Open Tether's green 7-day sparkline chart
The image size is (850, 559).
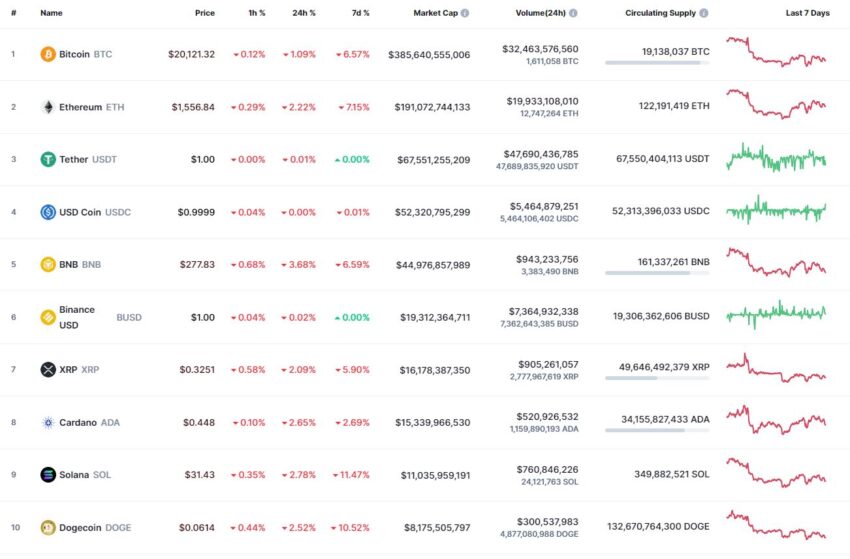(776, 158)
